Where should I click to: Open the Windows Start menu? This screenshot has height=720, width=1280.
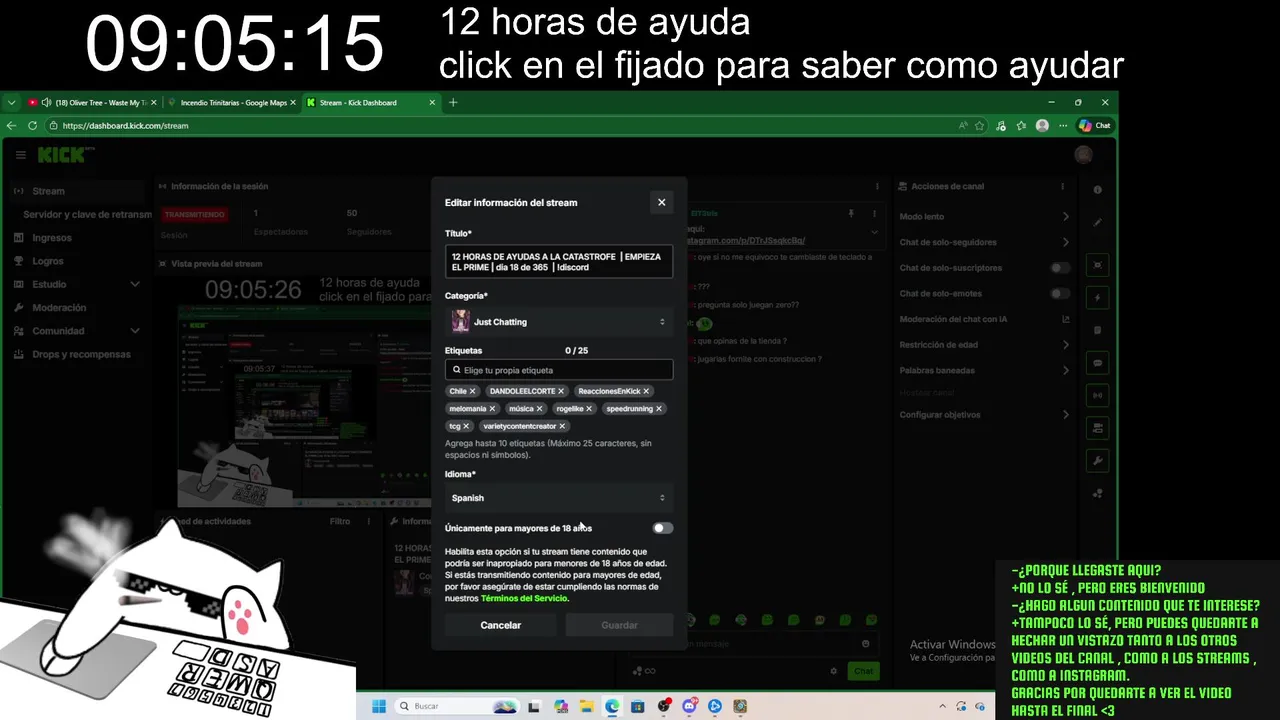click(x=379, y=706)
